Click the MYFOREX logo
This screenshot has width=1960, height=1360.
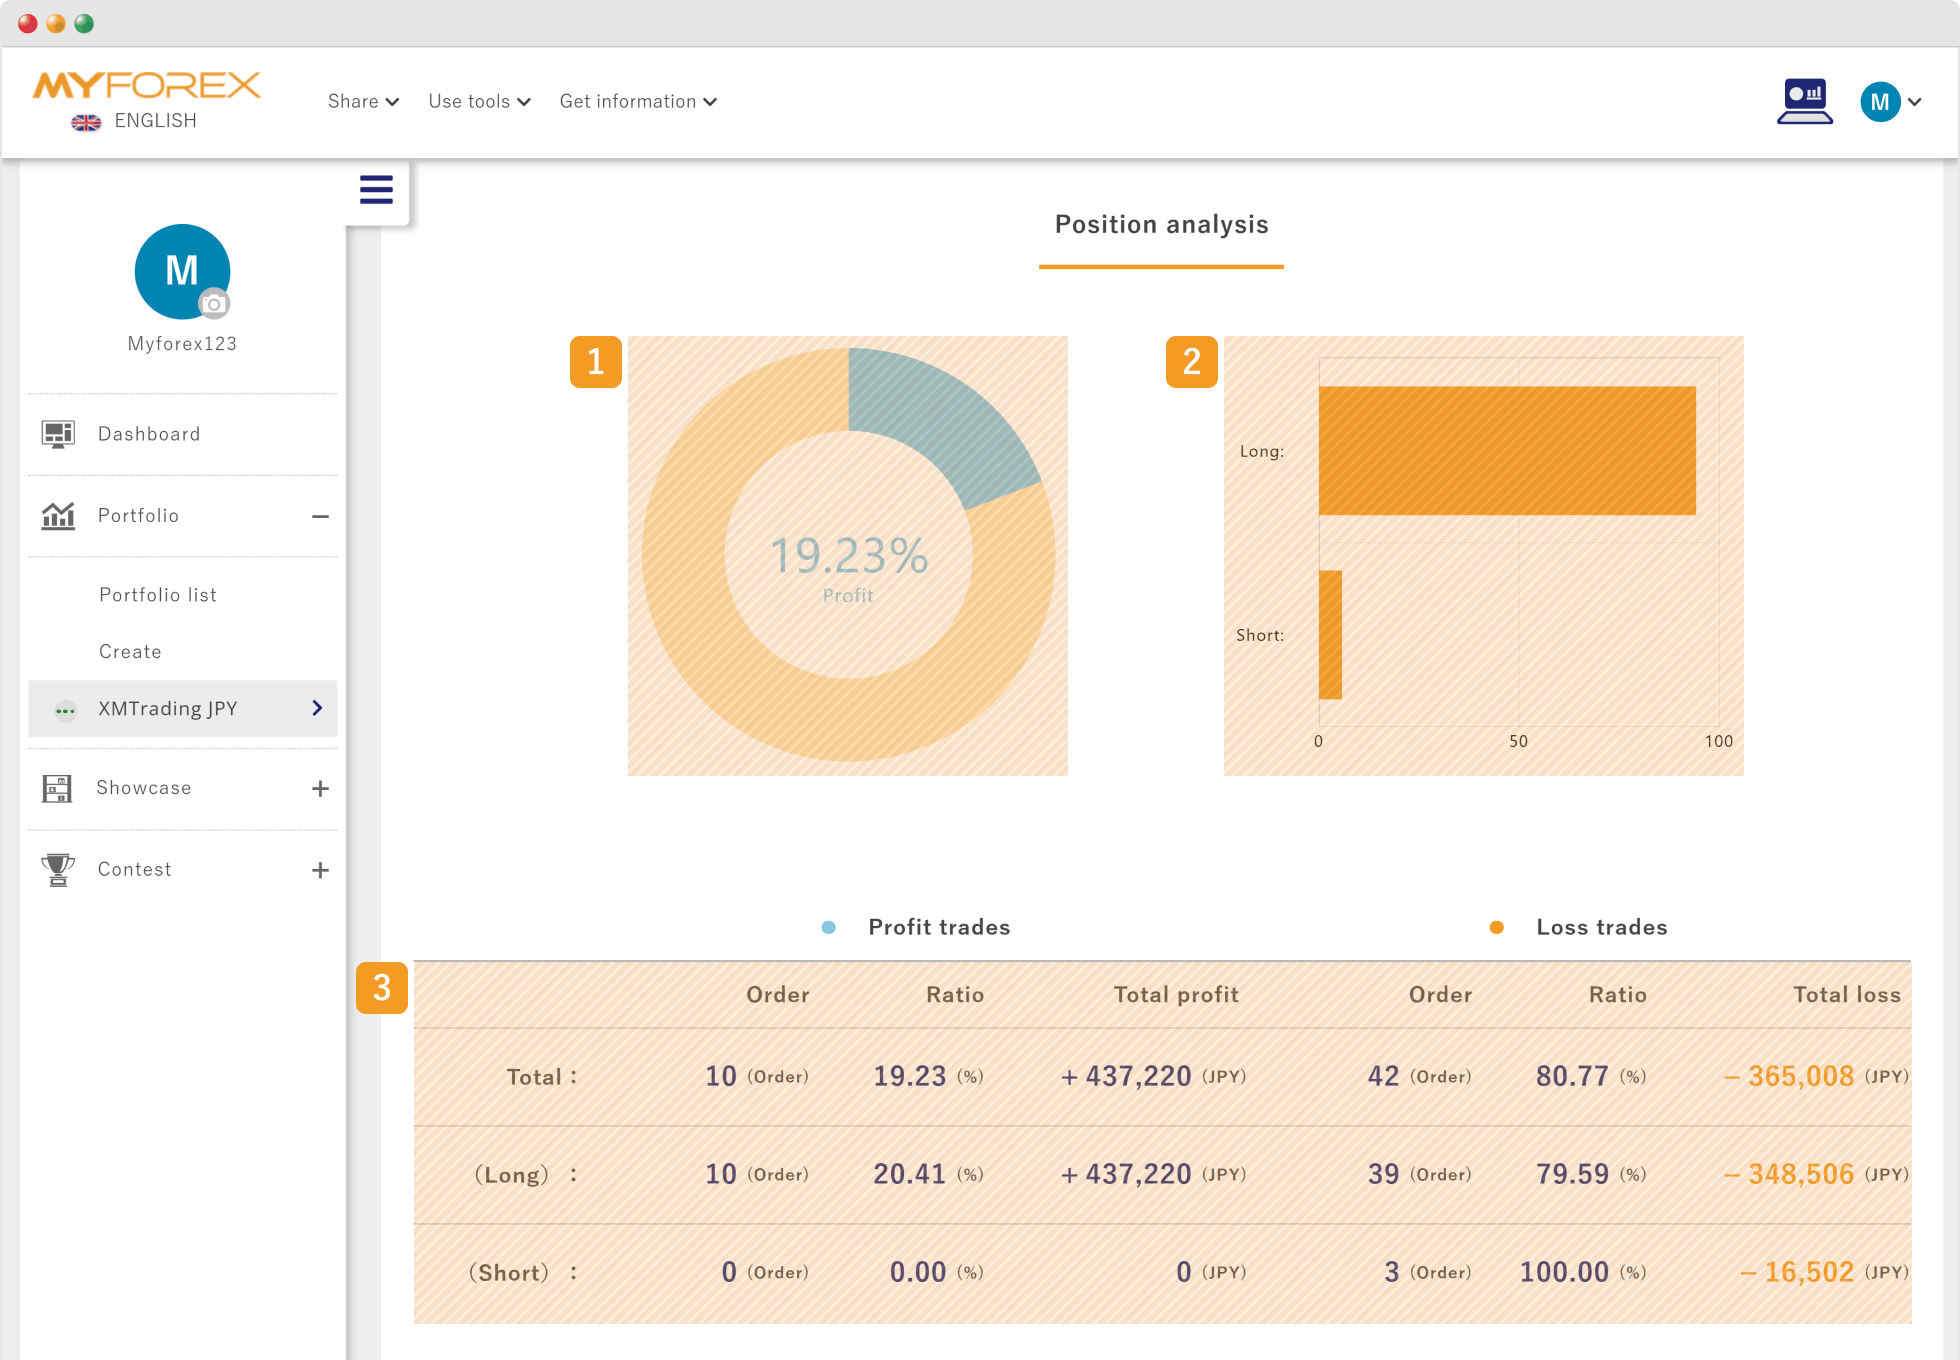[147, 85]
